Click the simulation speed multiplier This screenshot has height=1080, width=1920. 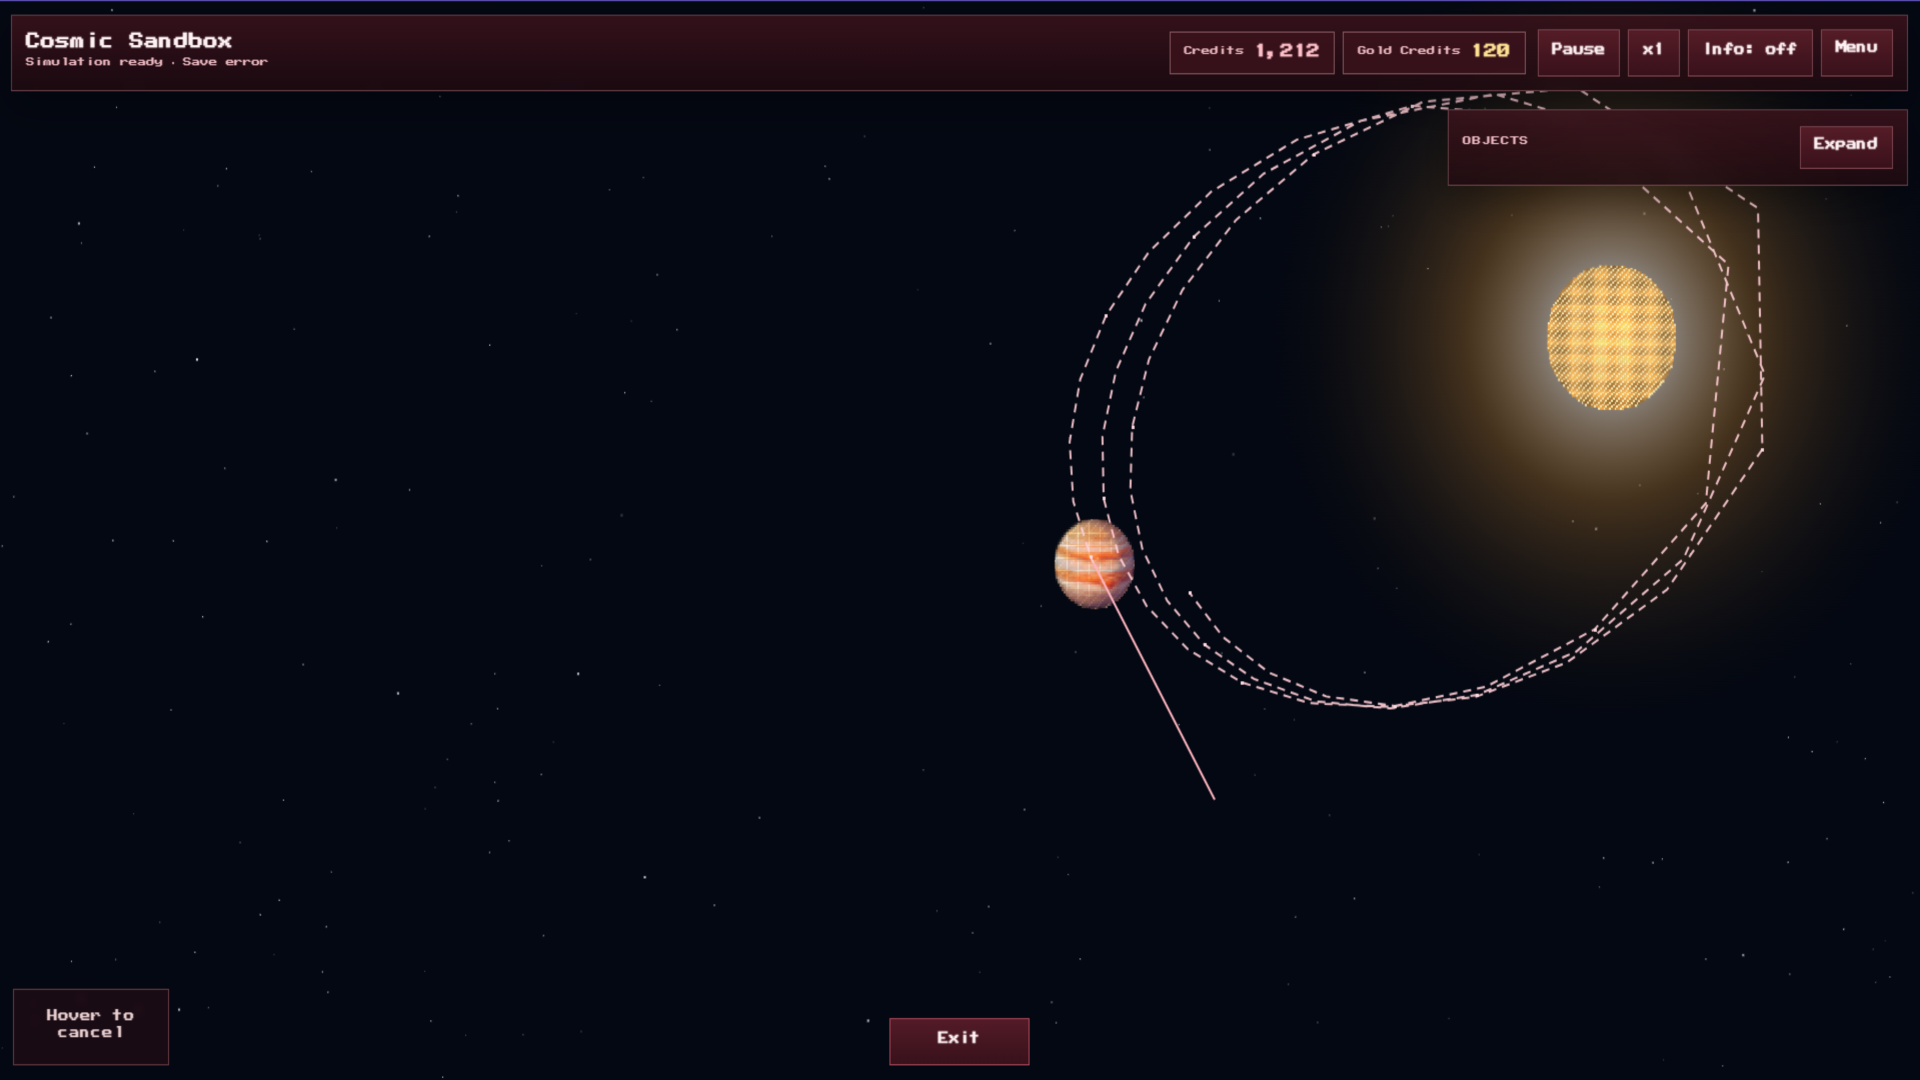point(1653,52)
